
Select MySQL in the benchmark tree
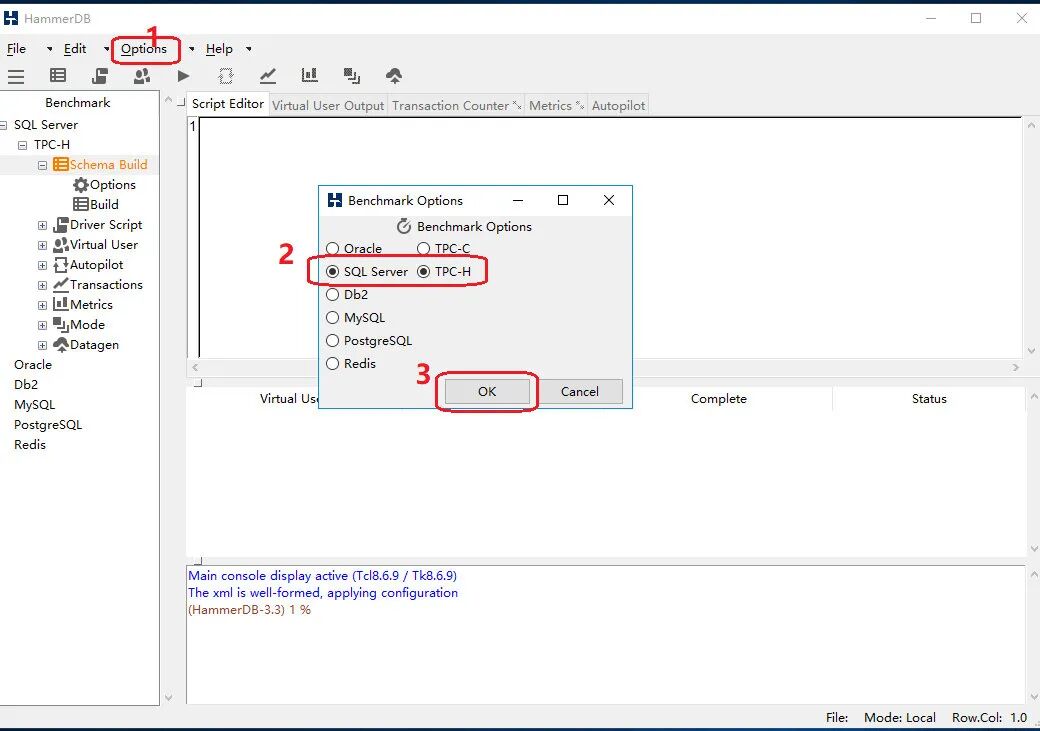34,405
